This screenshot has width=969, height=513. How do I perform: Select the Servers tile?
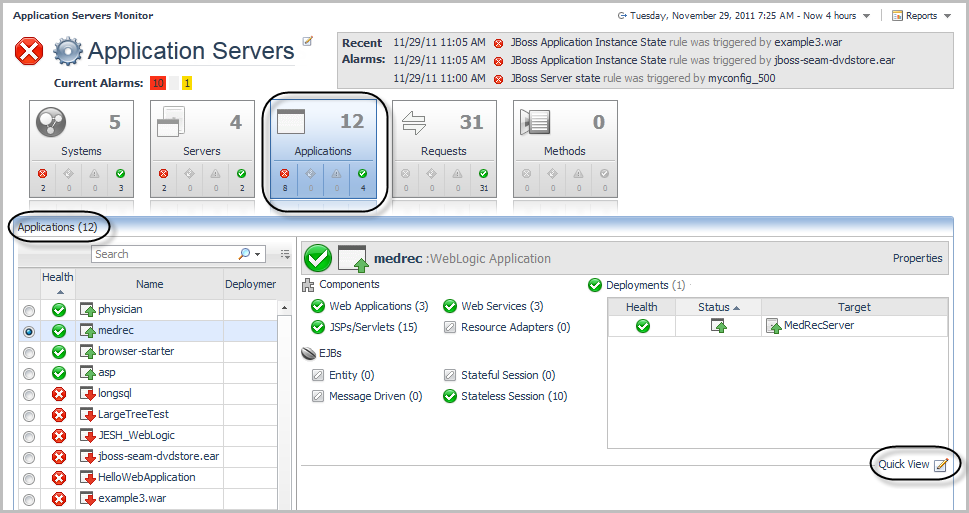(202, 149)
